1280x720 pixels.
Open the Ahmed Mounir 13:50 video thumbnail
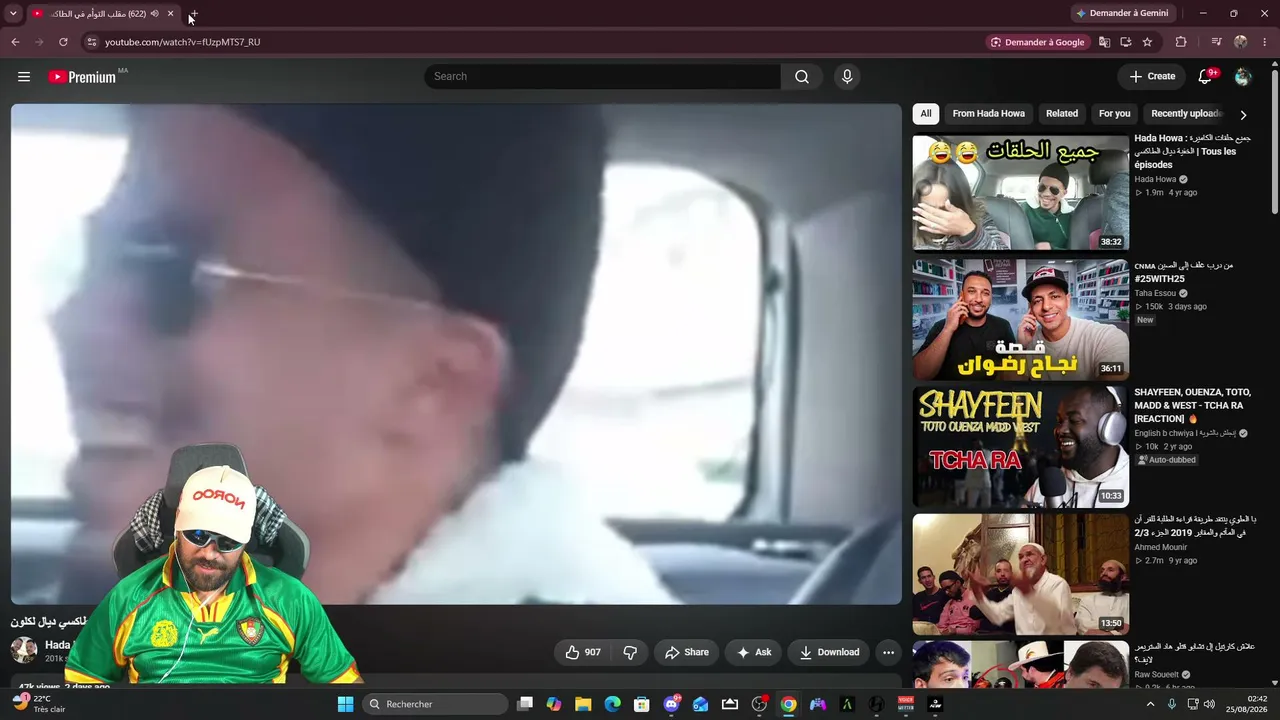pyautogui.click(x=1020, y=574)
